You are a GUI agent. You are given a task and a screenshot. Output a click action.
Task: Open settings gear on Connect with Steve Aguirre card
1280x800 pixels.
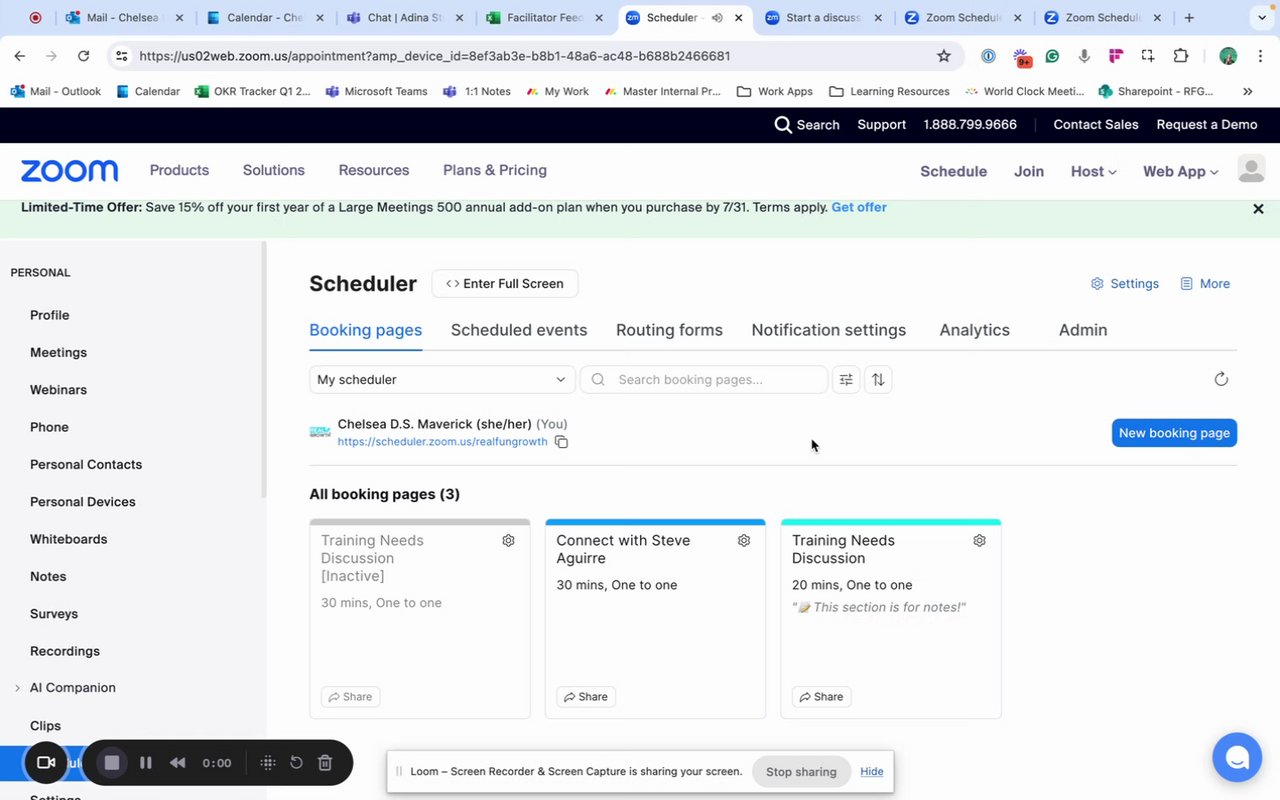tap(744, 540)
